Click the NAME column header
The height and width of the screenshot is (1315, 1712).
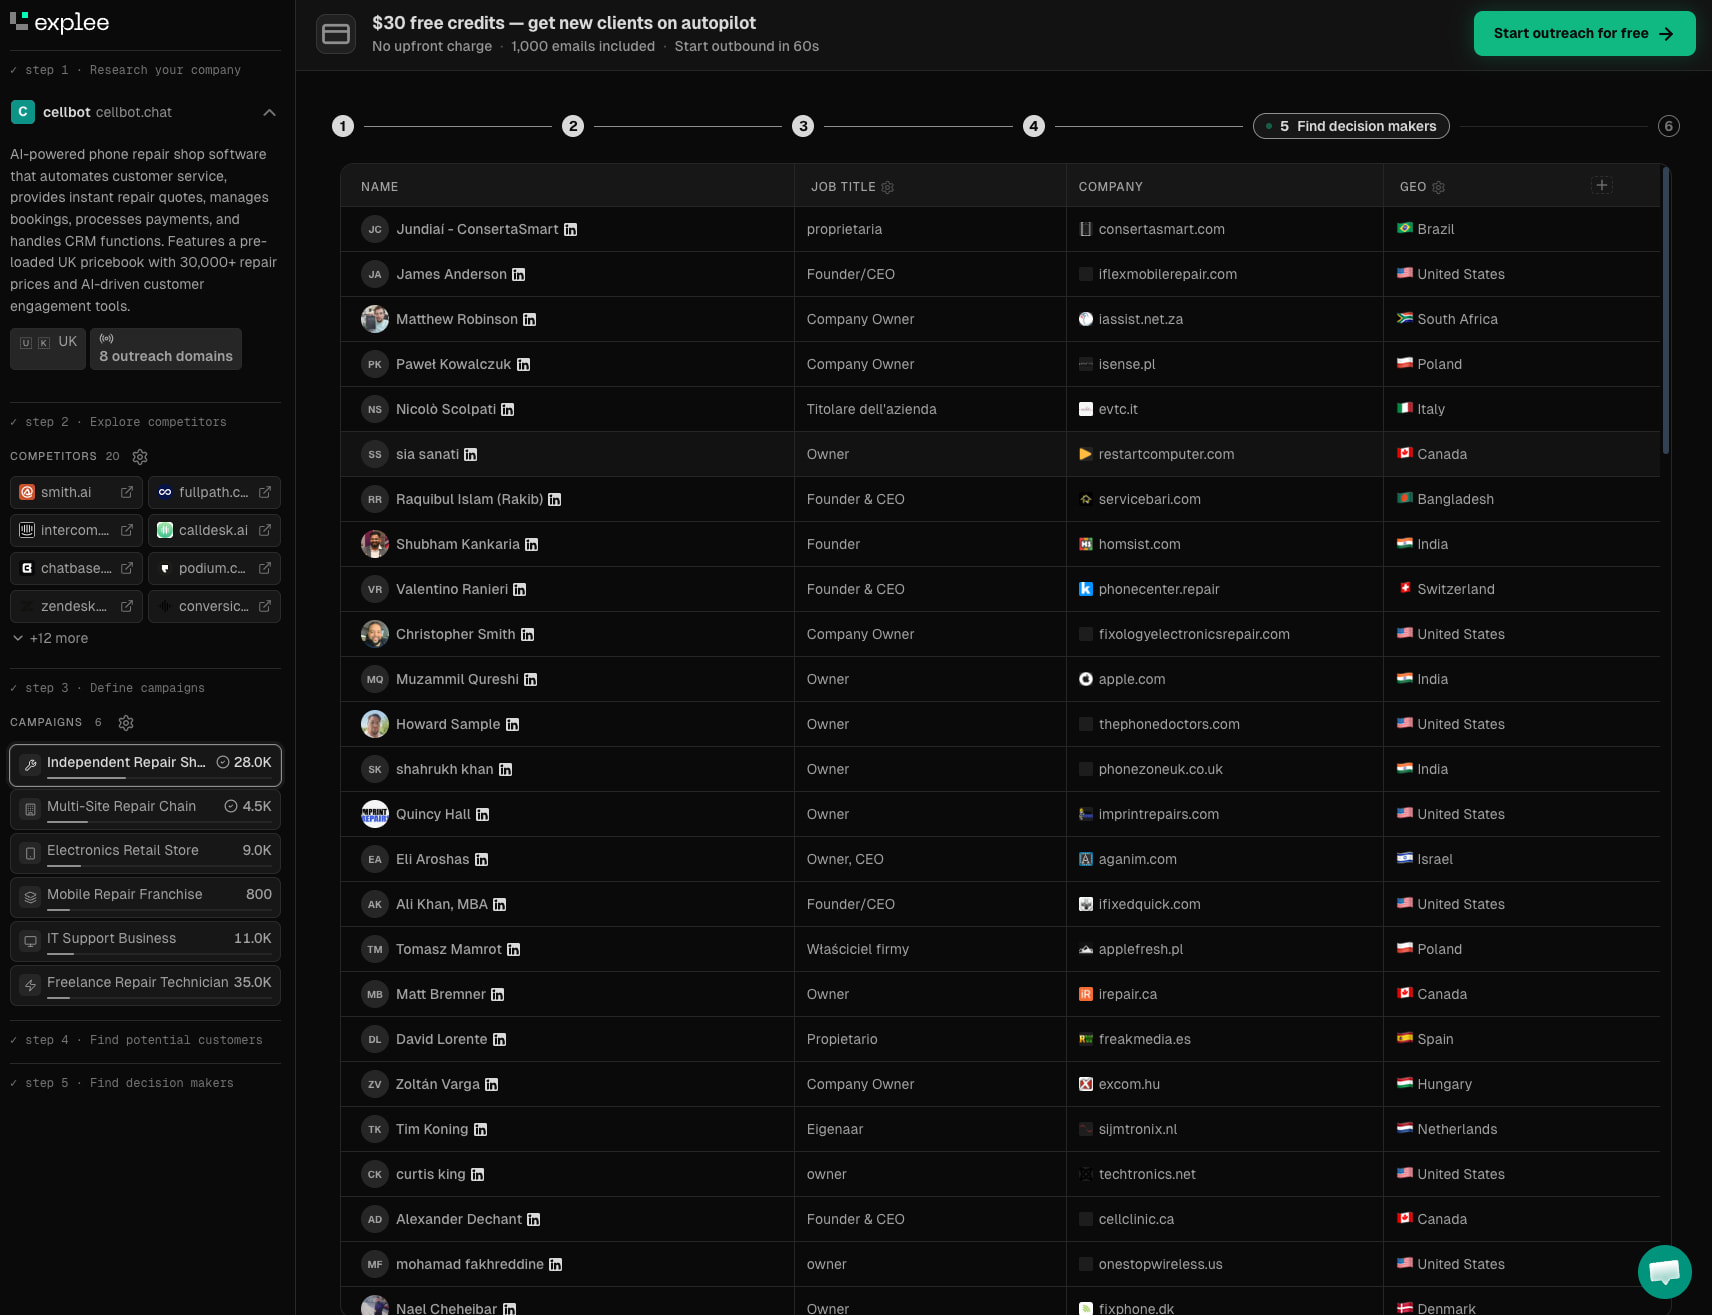tap(380, 187)
